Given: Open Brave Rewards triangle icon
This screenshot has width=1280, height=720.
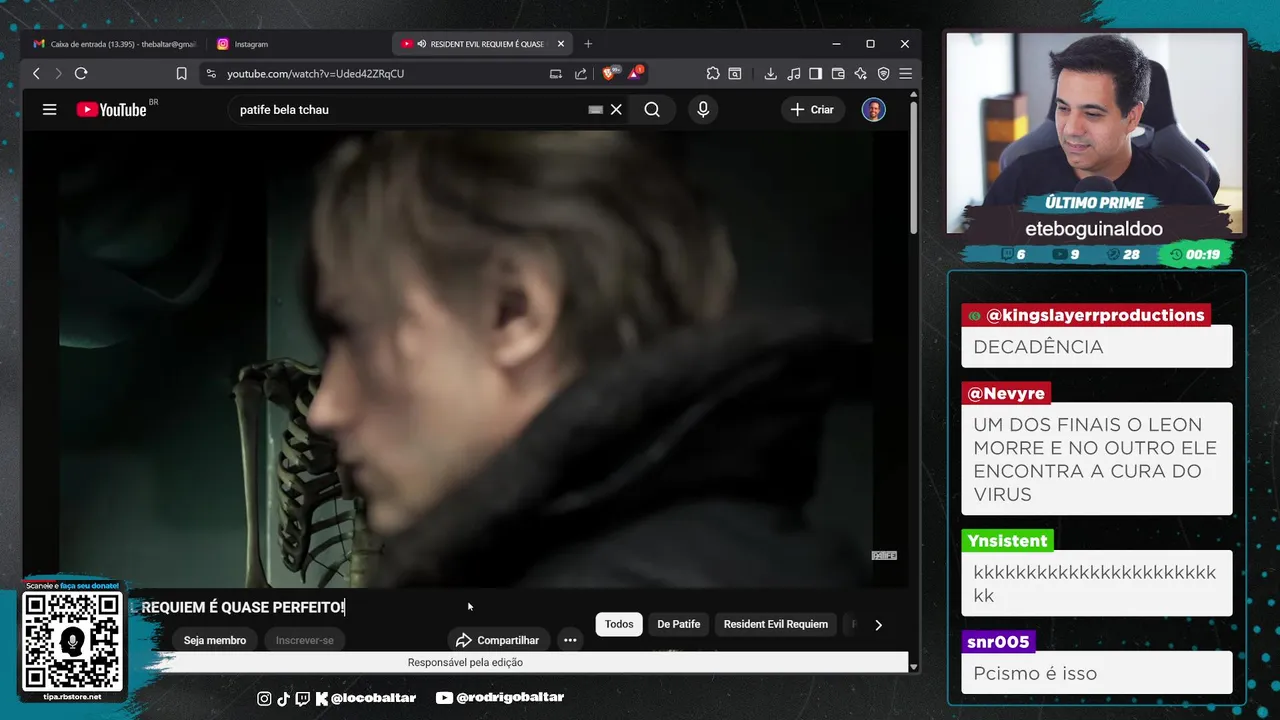Looking at the screenshot, I should pyautogui.click(x=634, y=73).
